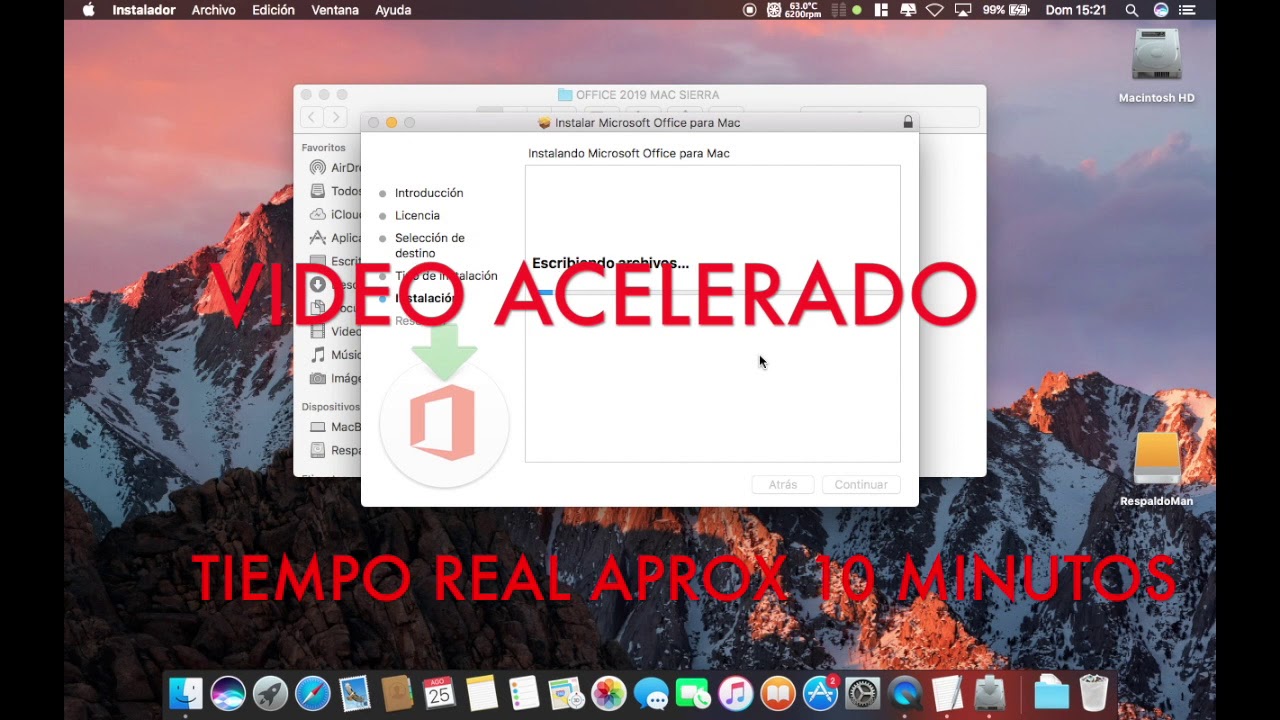Image resolution: width=1280 pixels, height=720 pixels.
Task: Select AirDrop in the Finder sidebar
Action: pos(334,168)
